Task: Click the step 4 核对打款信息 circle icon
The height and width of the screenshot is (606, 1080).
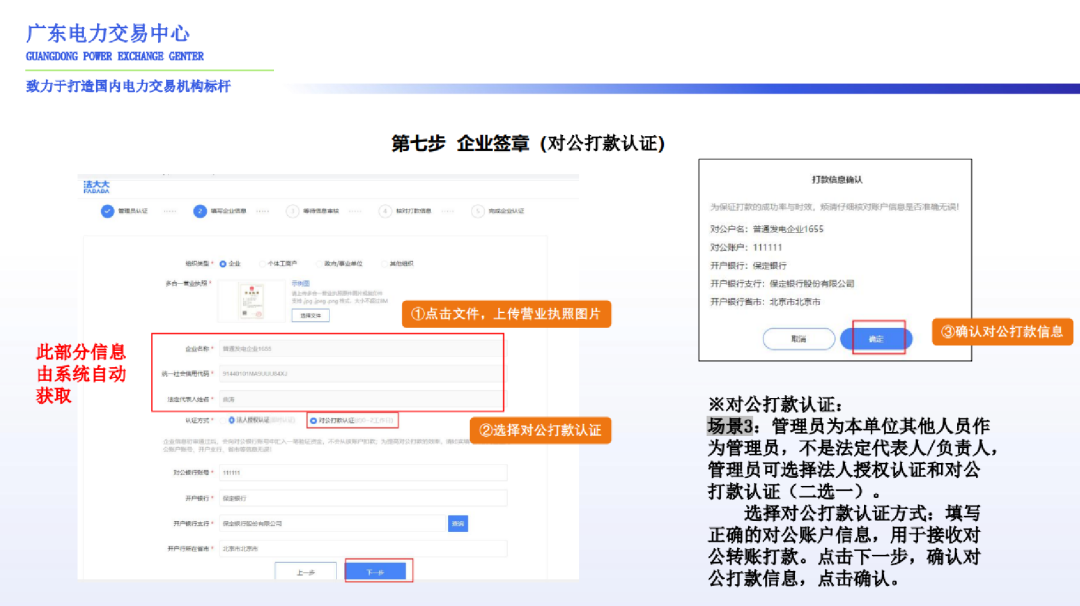Action: coord(385,211)
